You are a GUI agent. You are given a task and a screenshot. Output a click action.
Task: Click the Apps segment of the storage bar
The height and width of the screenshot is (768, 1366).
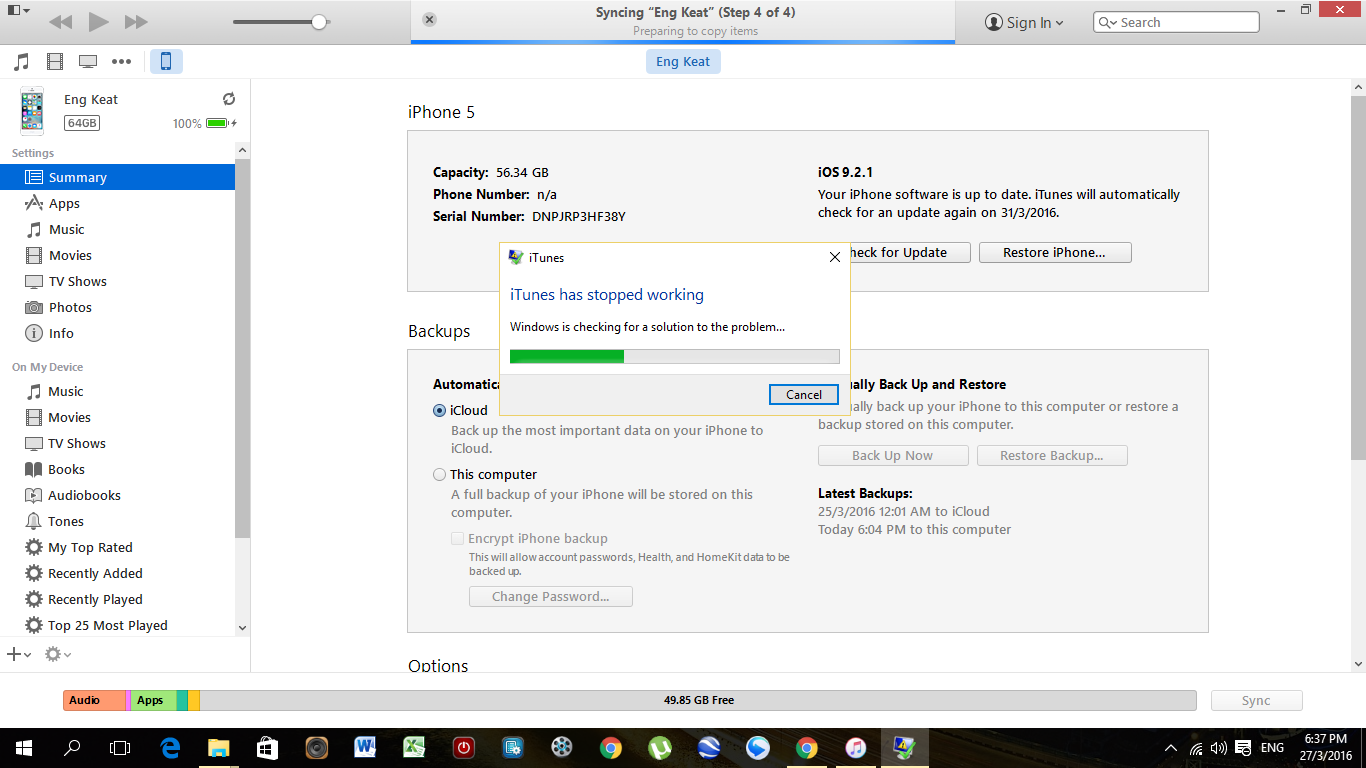click(154, 700)
